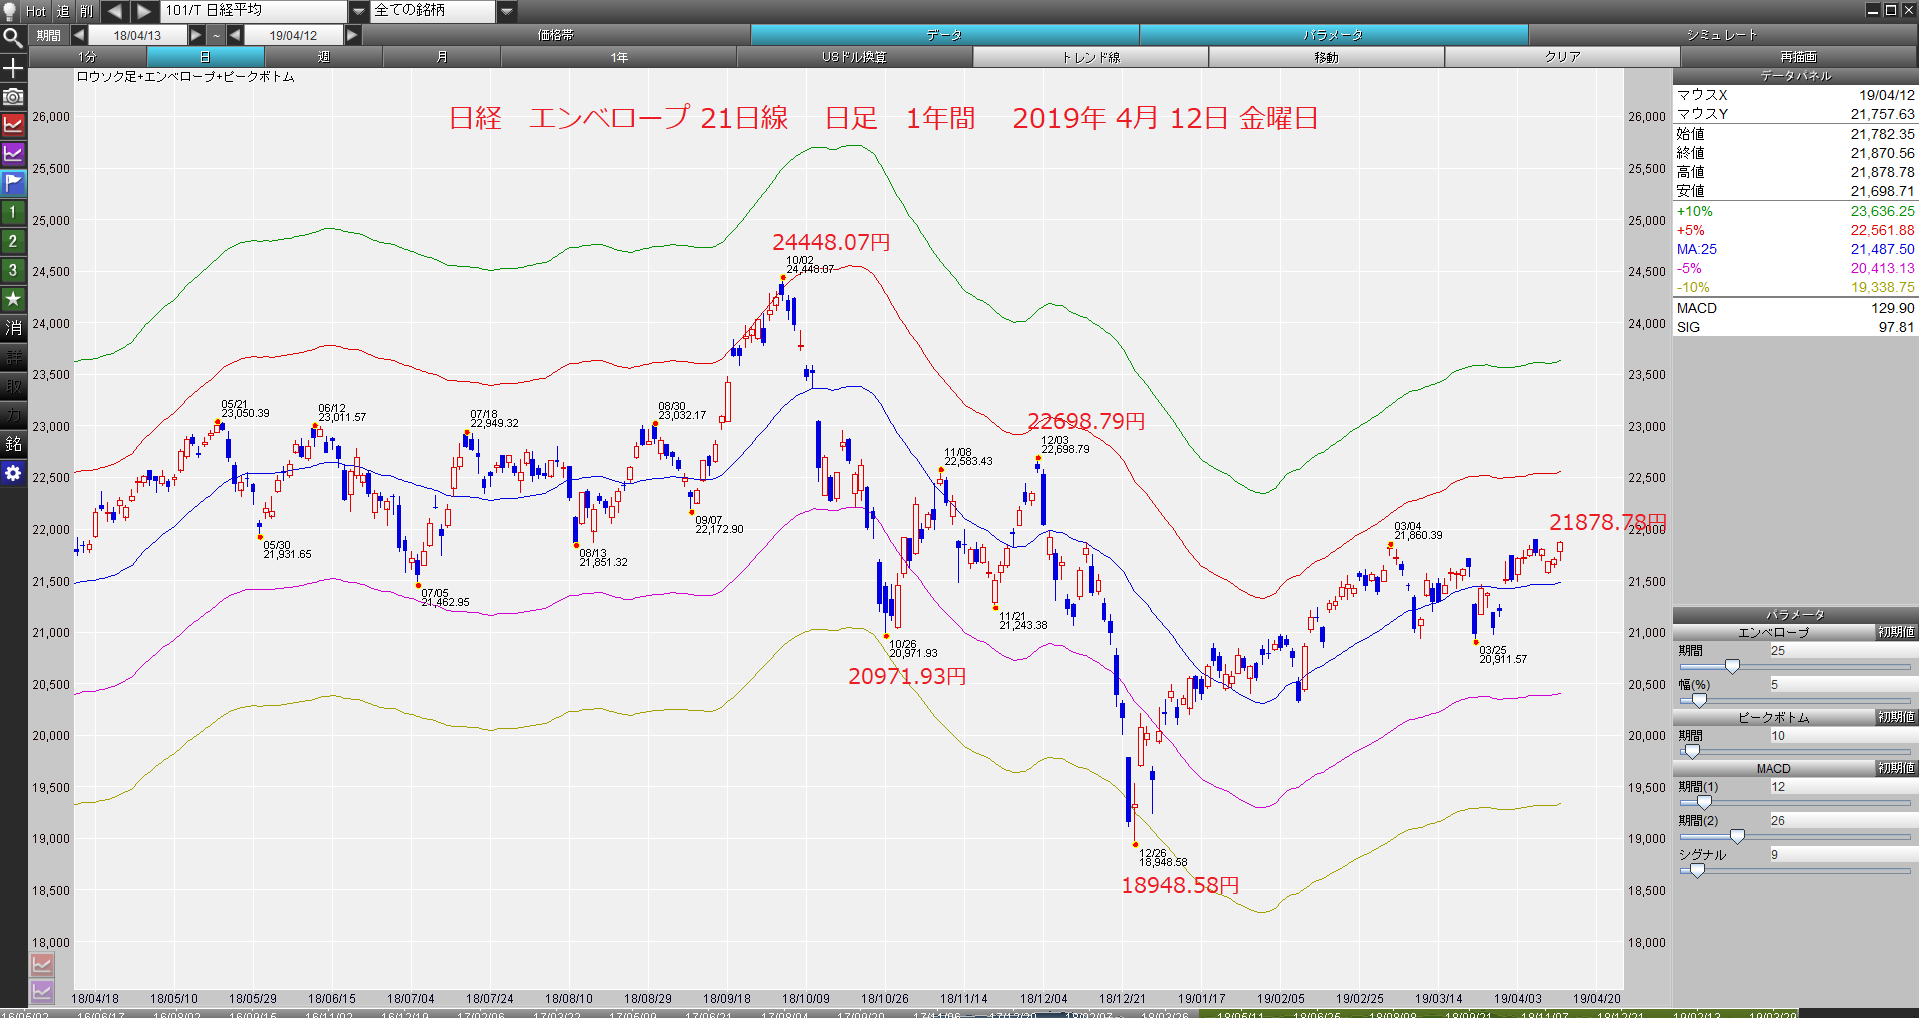Adjust the 幅(%) slider
This screenshot has width=1919, height=1018.
[x=1698, y=700]
